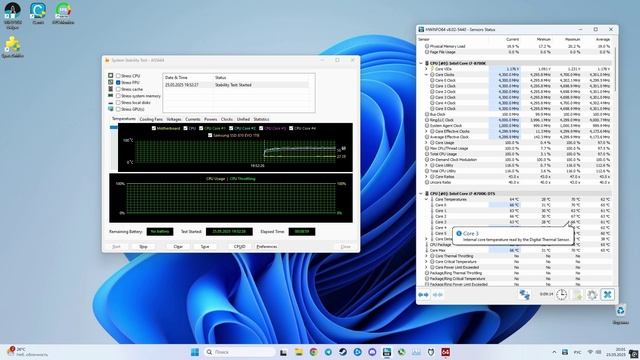Expand the Core Effective Clocks row
This screenshot has height=360, width=640.
tap(427, 131)
